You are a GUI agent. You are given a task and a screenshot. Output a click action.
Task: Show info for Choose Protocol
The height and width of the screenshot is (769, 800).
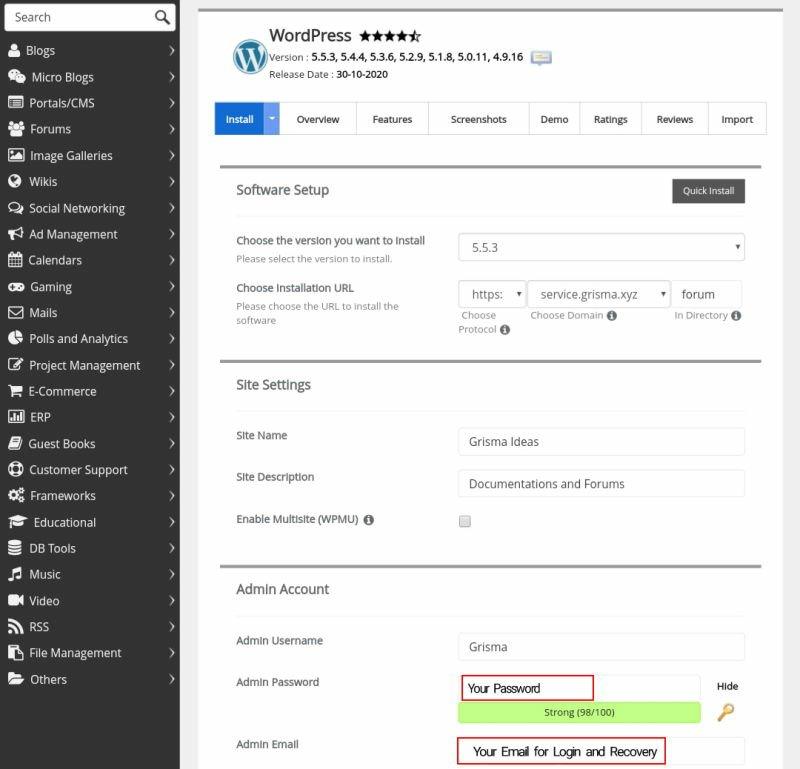[x=505, y=330]
